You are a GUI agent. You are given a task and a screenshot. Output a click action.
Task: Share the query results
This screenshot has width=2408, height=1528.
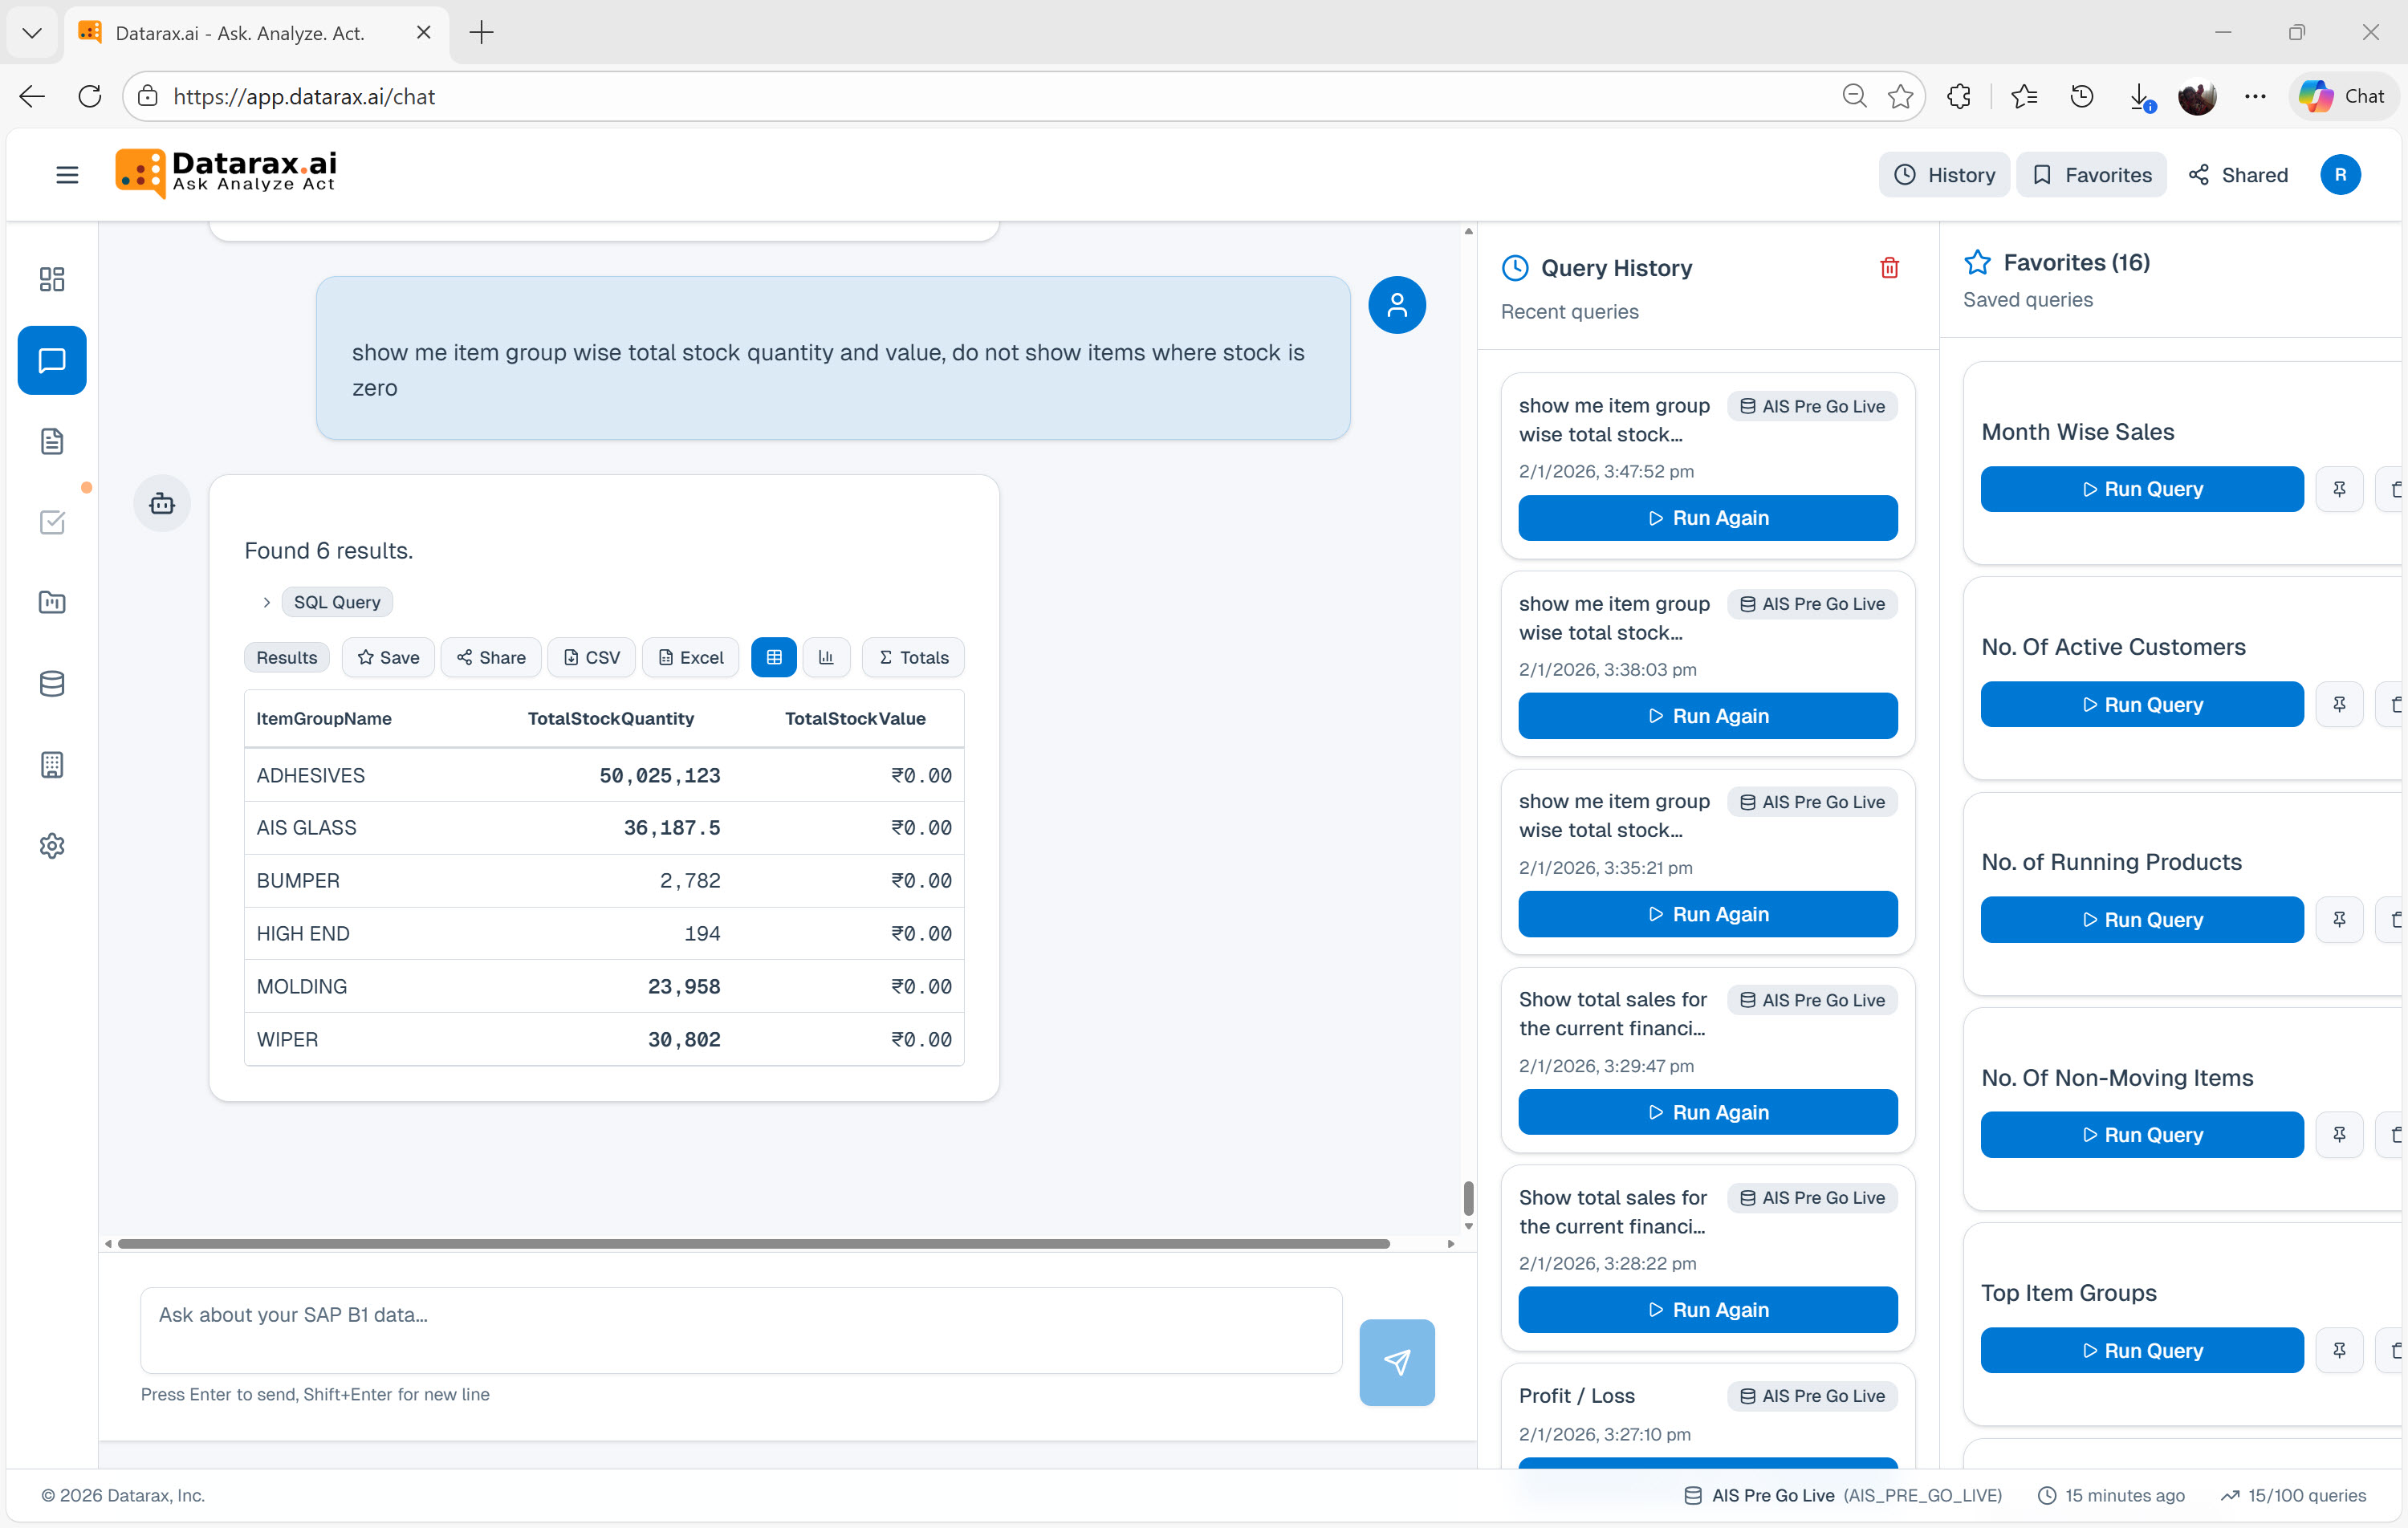tap(490, 657)
